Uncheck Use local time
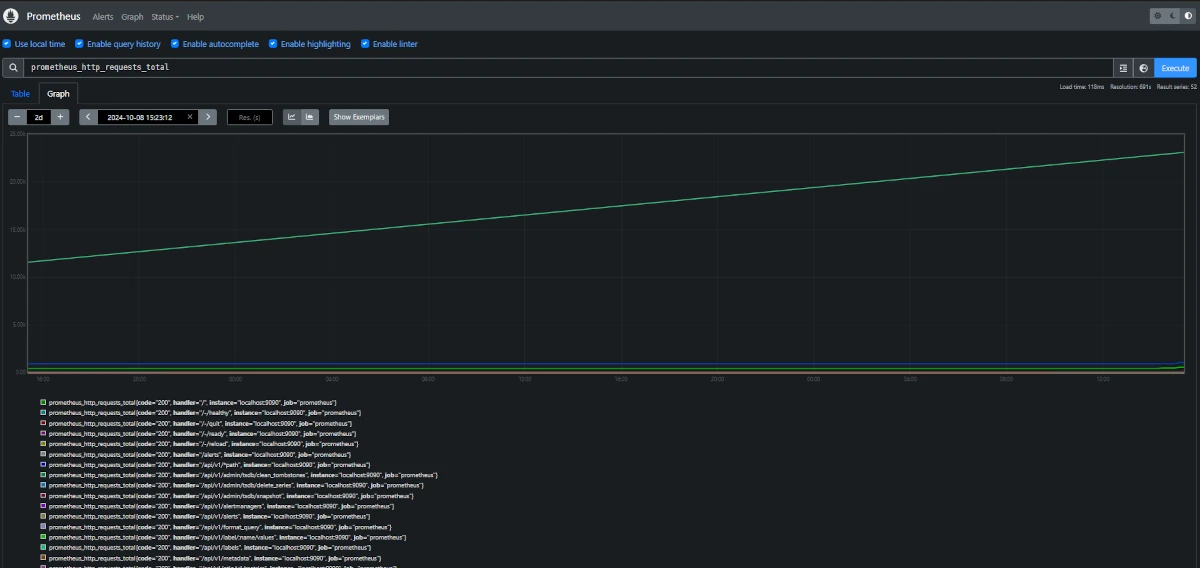The image size is (1200, 568). [7, 44]
